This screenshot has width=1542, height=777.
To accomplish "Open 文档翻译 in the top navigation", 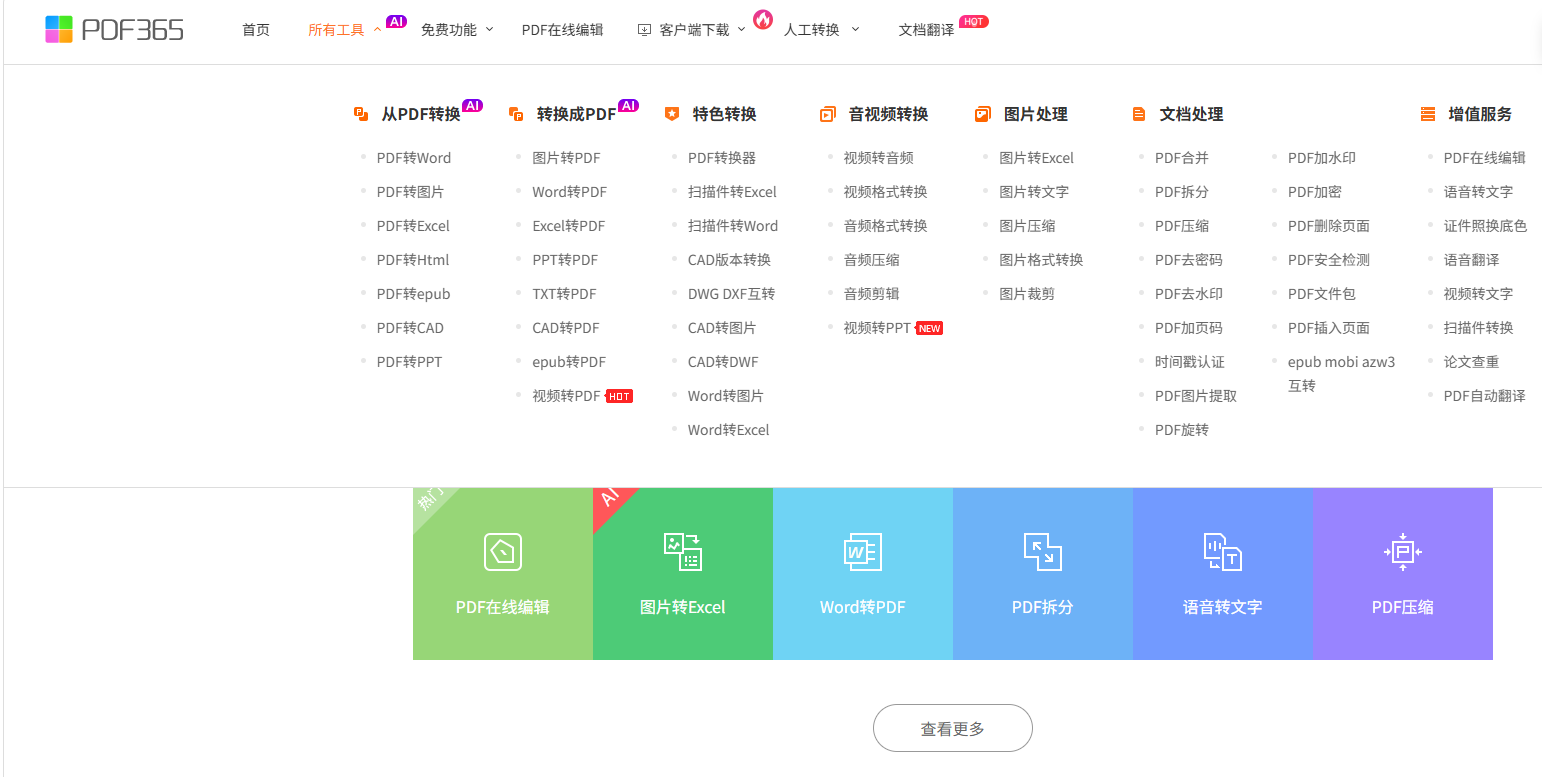I will tap(926, 30).
